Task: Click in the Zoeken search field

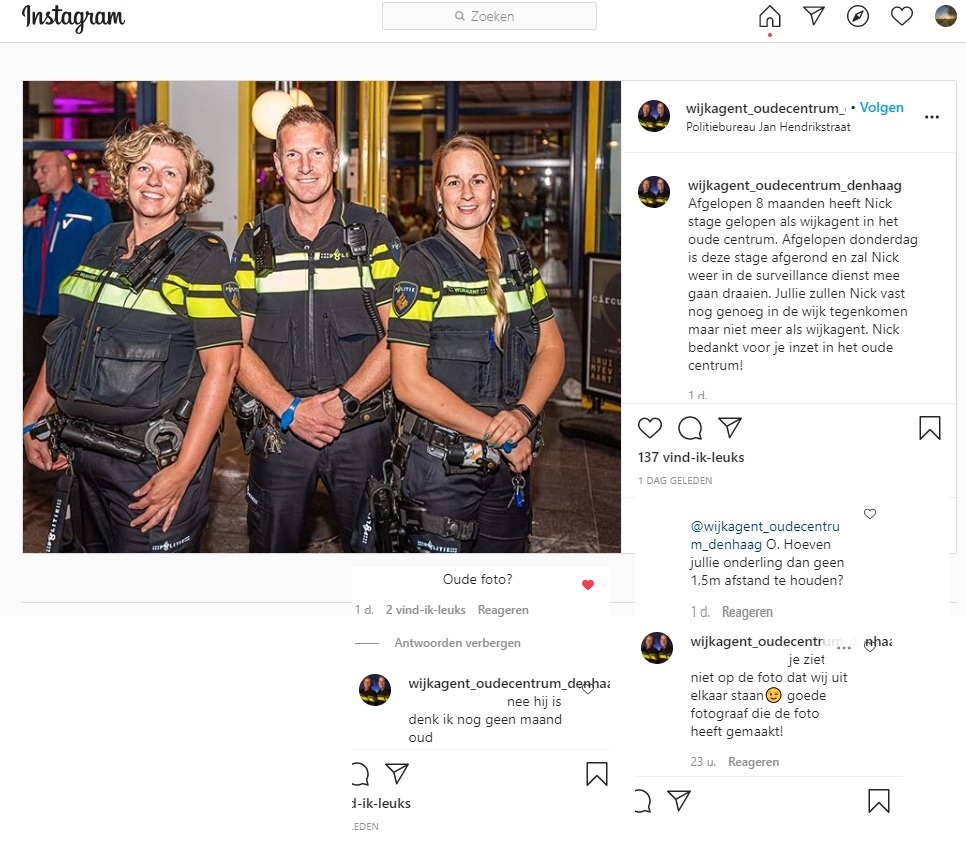Action: [489, 16]
